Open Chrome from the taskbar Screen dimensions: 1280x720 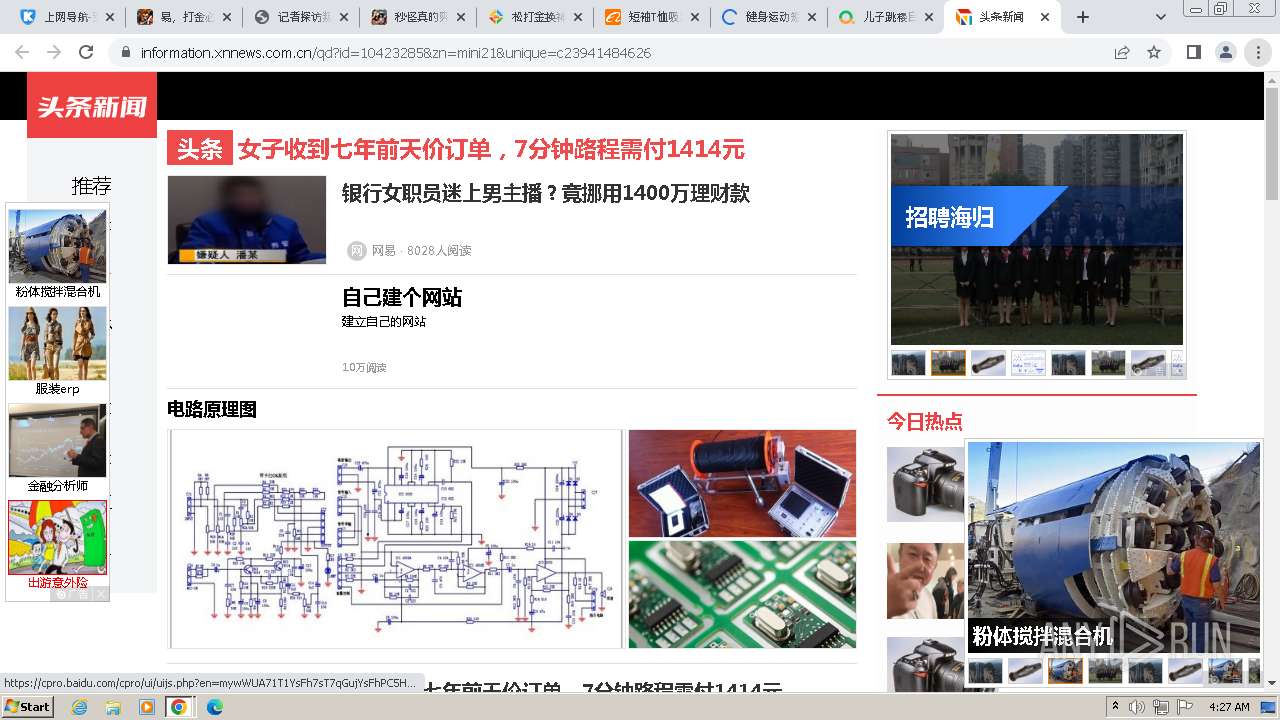pyautogui.click(x=179, y=707)
